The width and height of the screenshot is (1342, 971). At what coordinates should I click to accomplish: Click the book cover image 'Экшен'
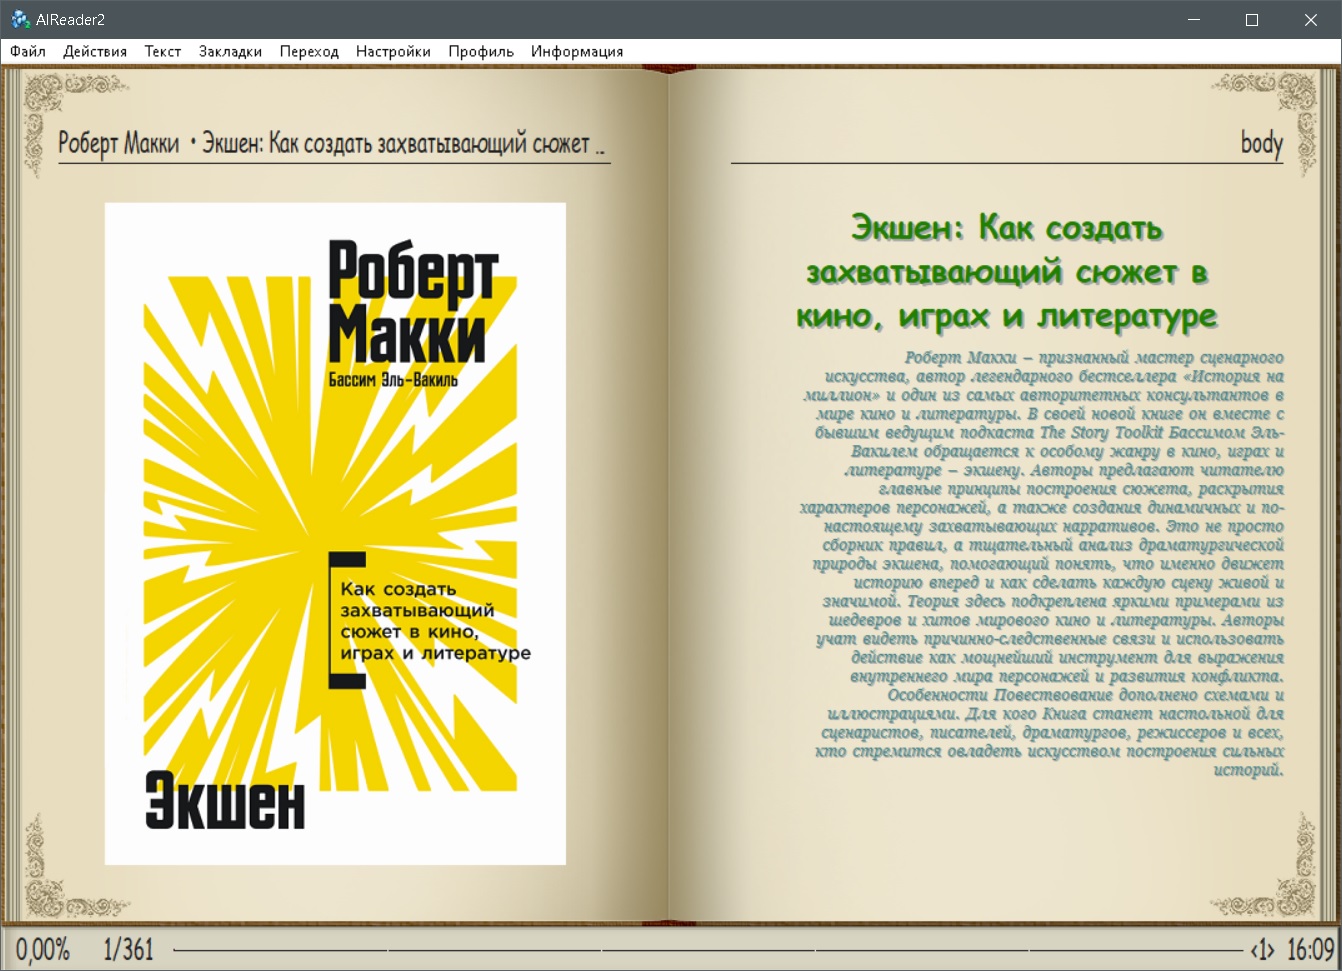pyautogui.click(x=335, y=534)
